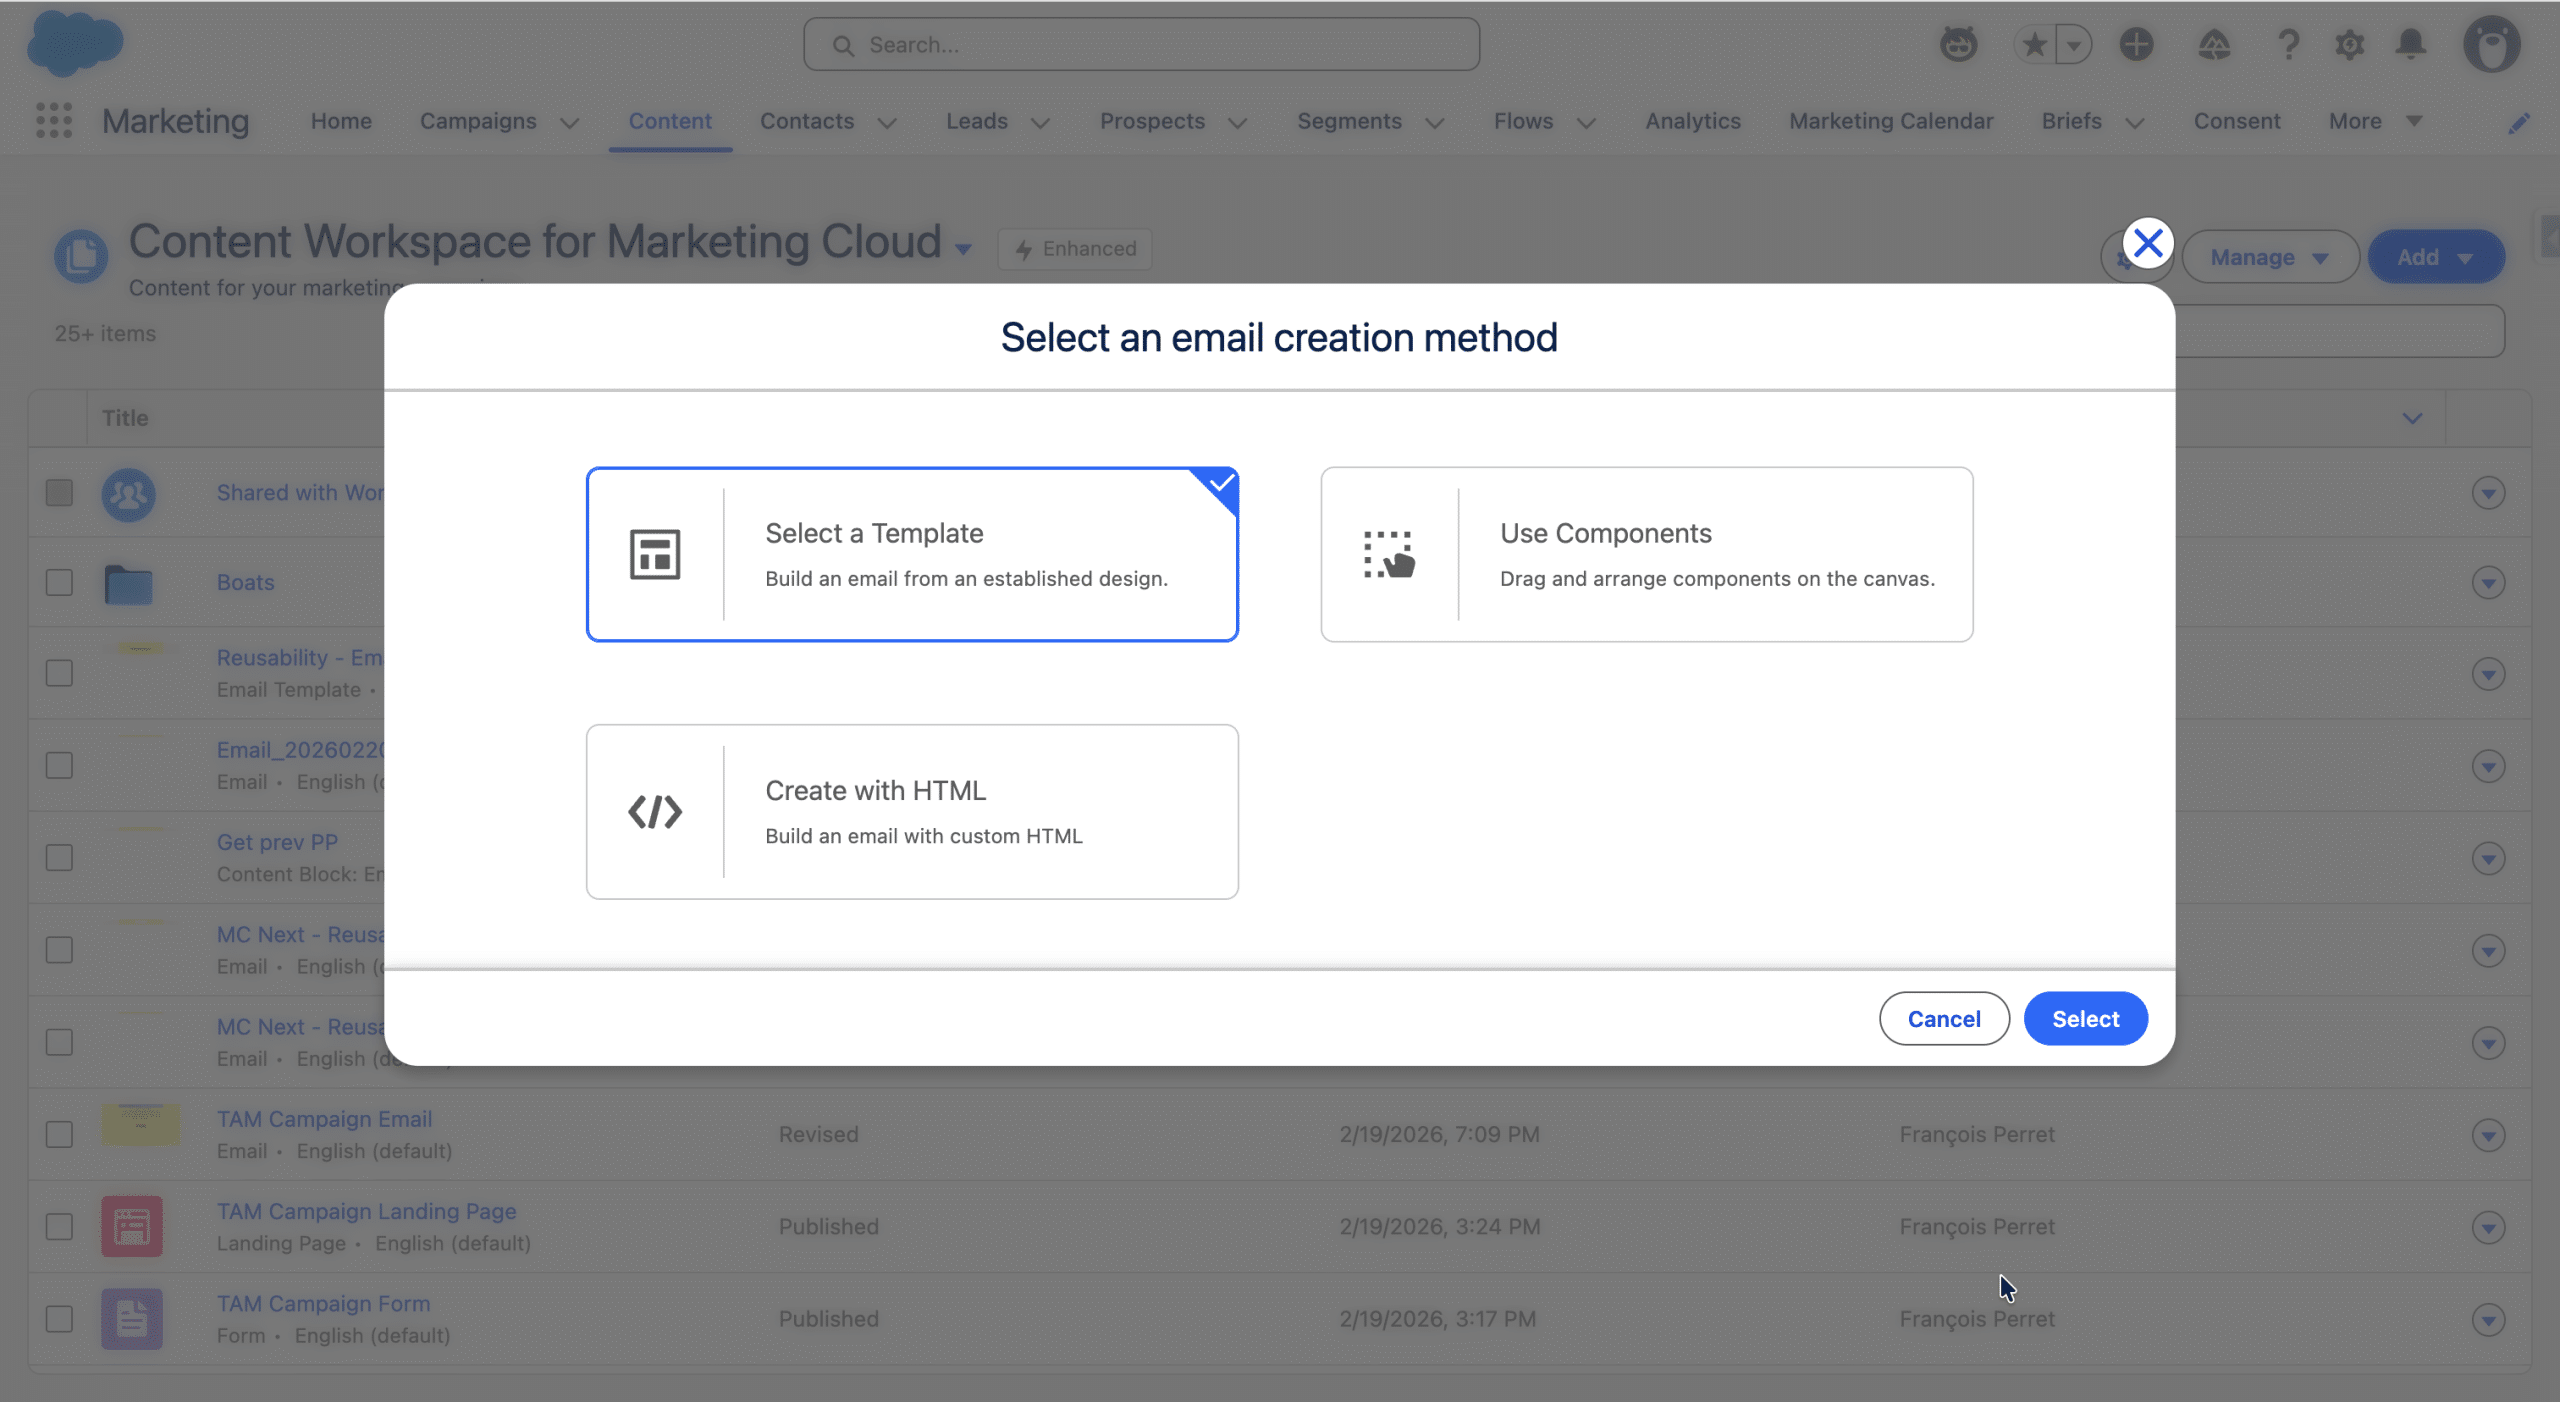Close the email creation dialog

2147,243
